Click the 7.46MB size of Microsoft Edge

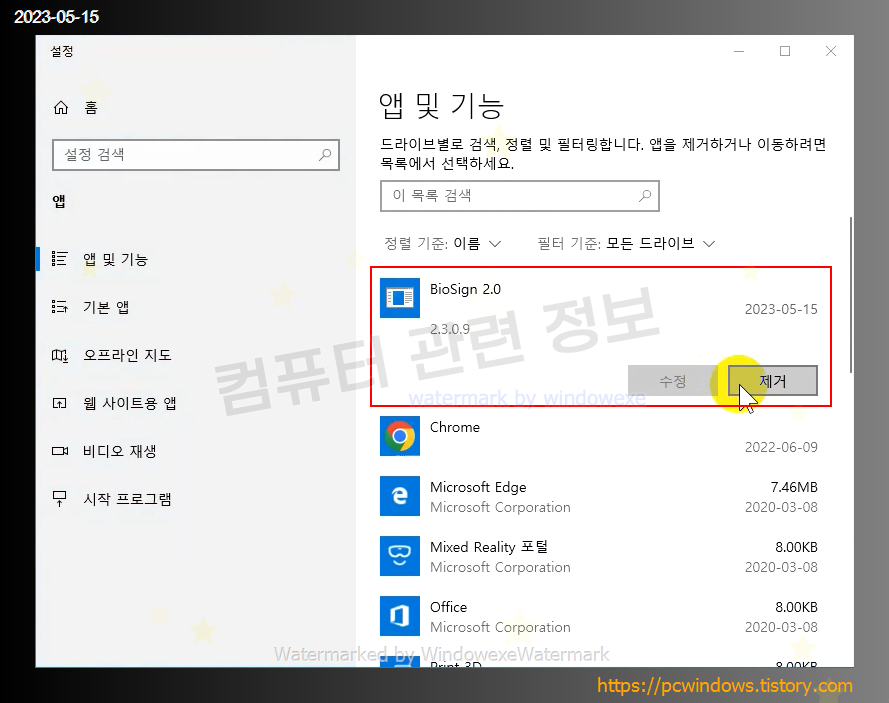tap(794, 487)
